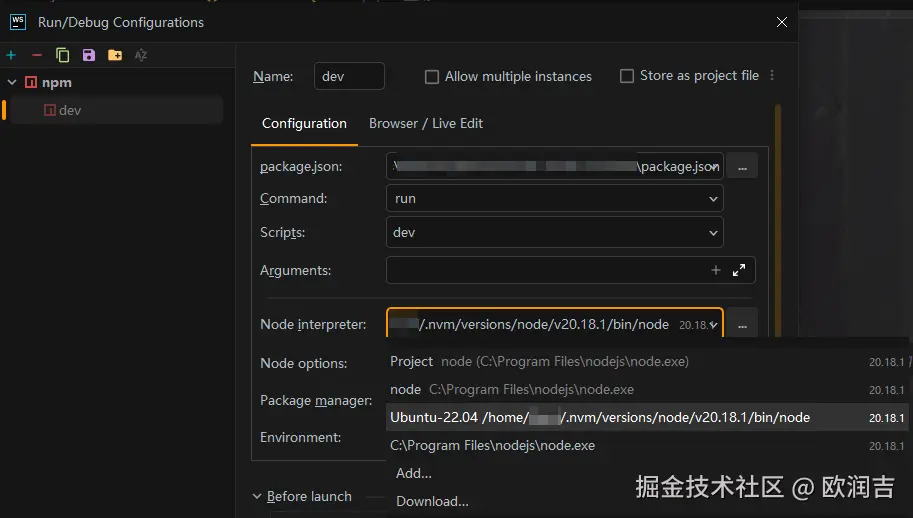Choose Add... in interpreter list

(x=414, y=473)
